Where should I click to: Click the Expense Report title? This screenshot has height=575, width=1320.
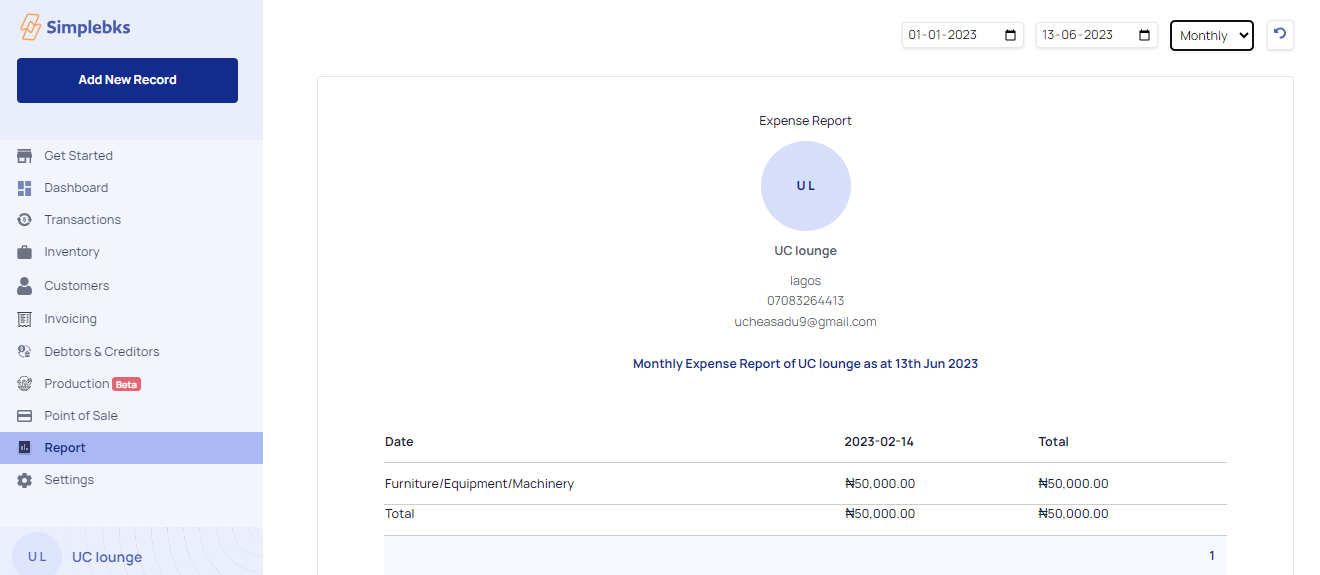tap(806, 121)
